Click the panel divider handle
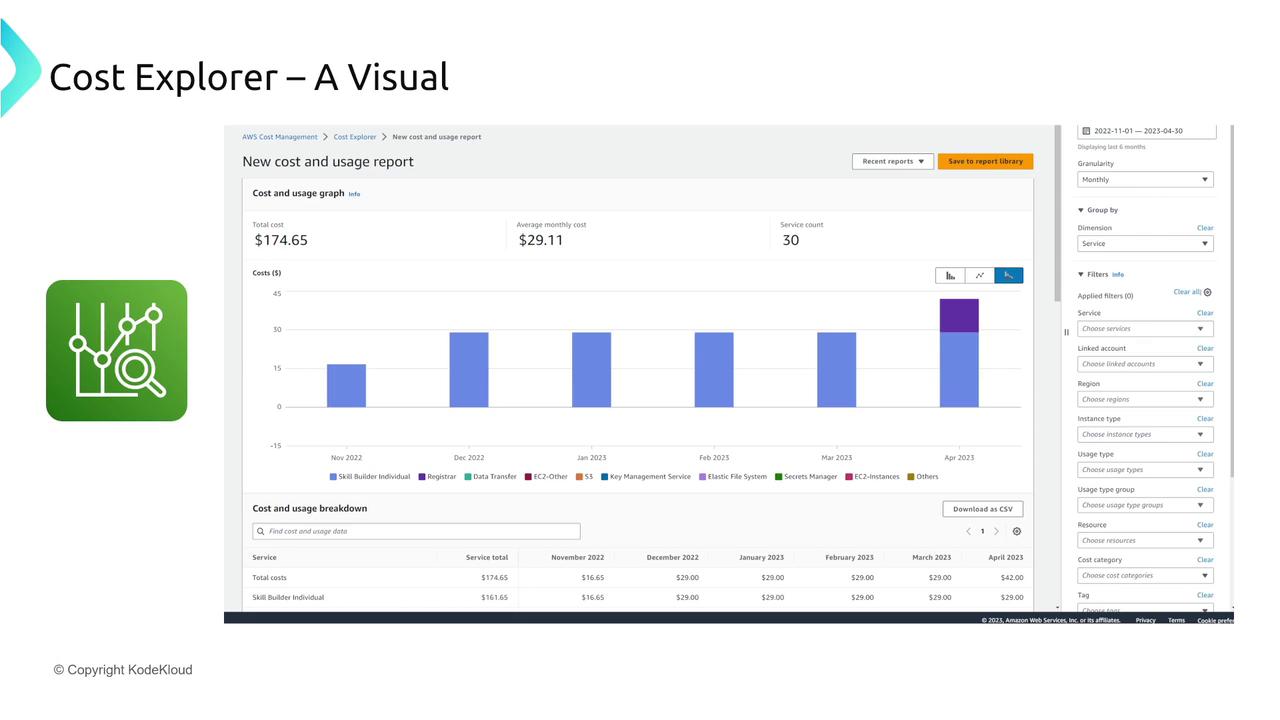The height and width of the screenshot is (720, 1280). (x=1066, y=332)
